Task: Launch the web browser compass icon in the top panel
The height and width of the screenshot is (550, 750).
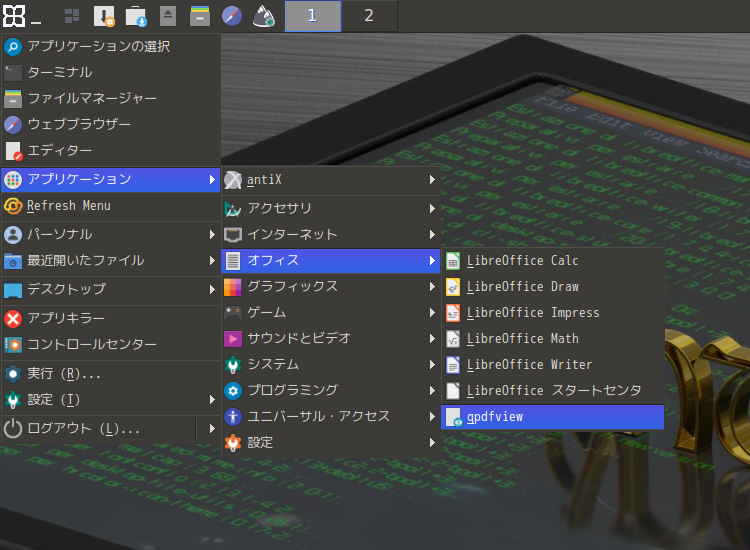Action: (x=232, y=16)
